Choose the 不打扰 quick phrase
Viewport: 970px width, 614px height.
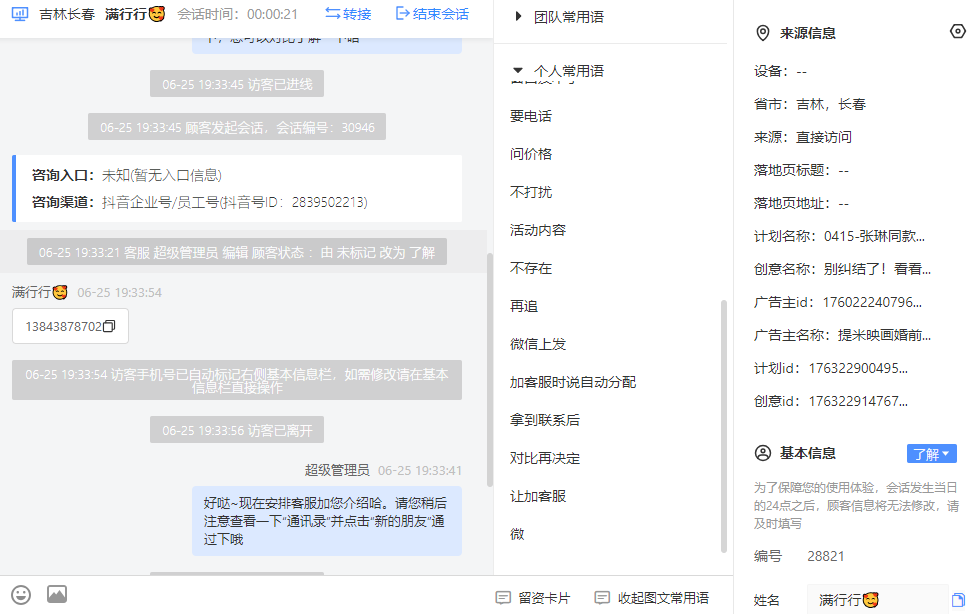click(531, 192)
